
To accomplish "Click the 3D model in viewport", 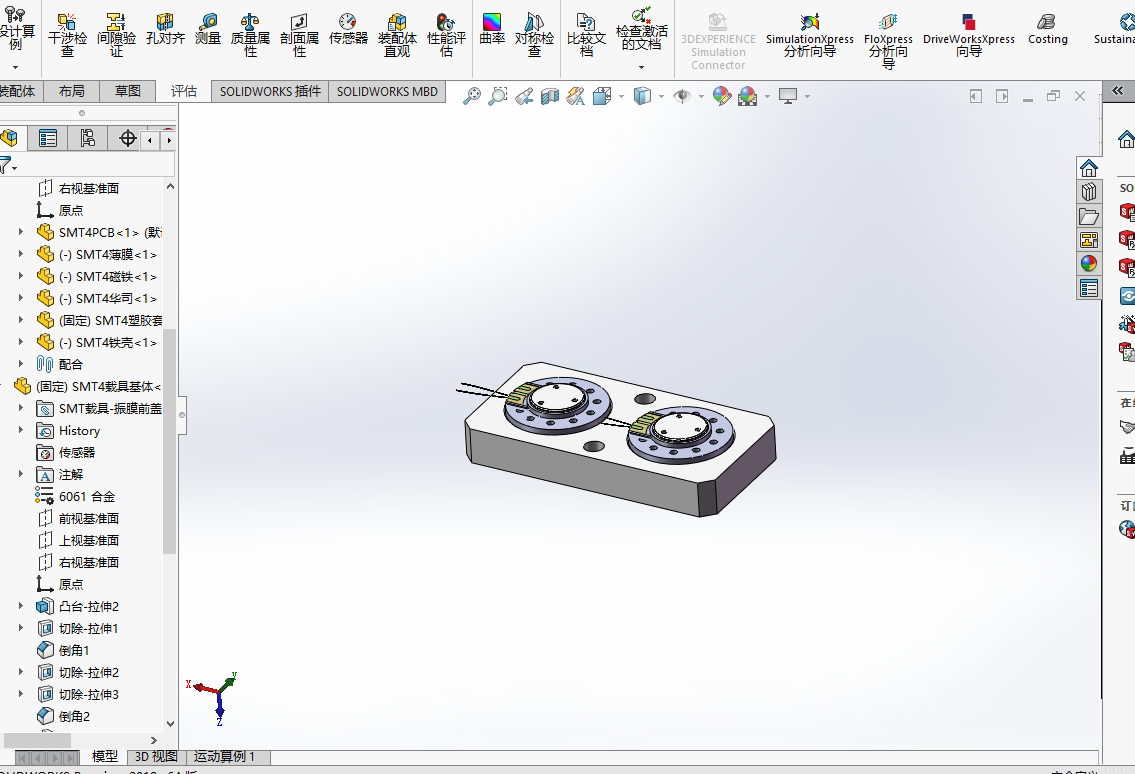I will pyautogui.click(x=620, y=439).
